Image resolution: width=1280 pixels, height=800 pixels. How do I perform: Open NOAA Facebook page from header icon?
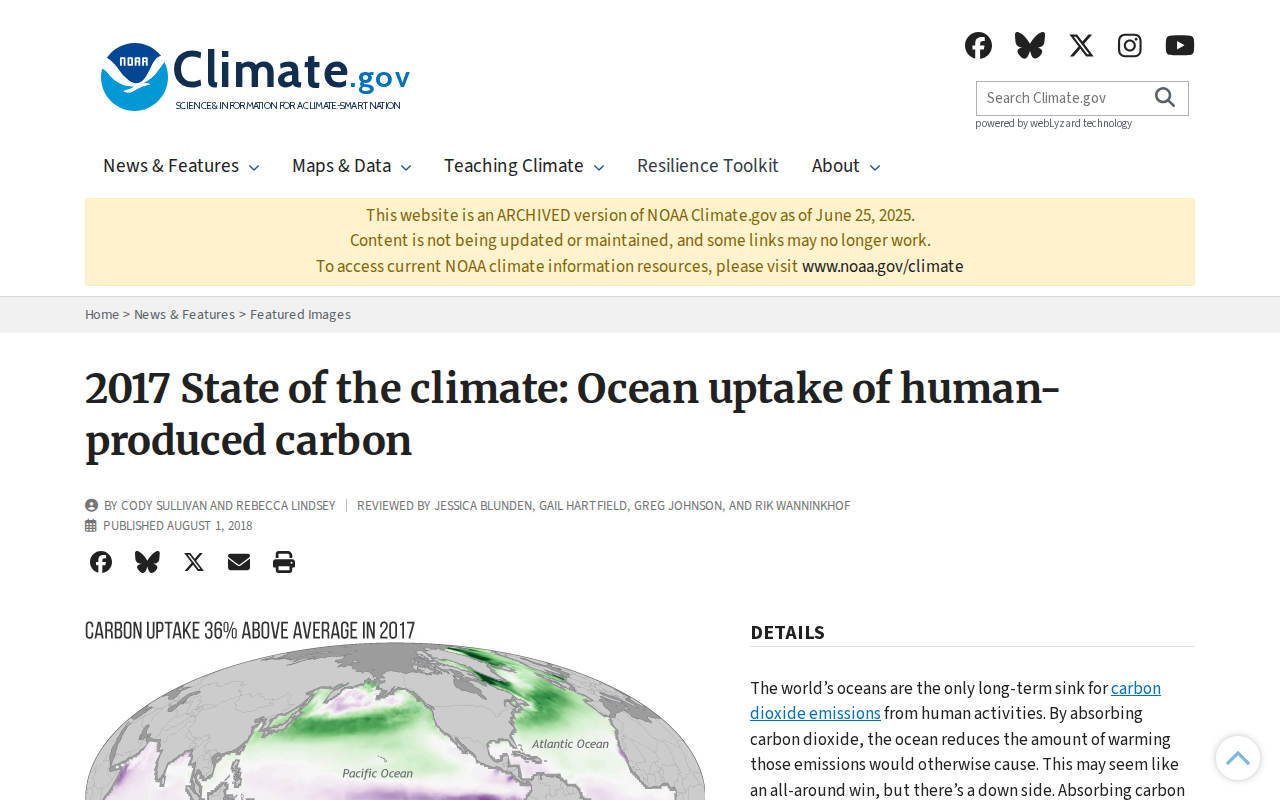pyautogui.click(x=978, y=45)
